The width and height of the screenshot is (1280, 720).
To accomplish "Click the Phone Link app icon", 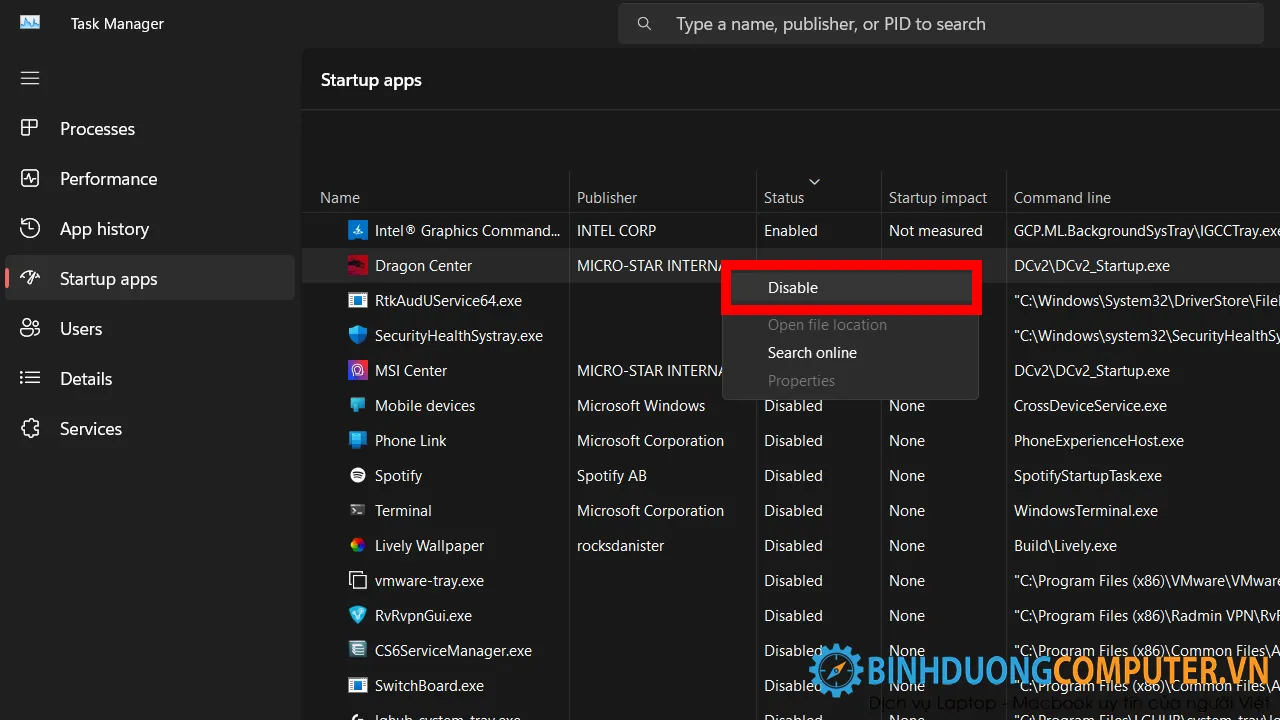I will [358, 440].
